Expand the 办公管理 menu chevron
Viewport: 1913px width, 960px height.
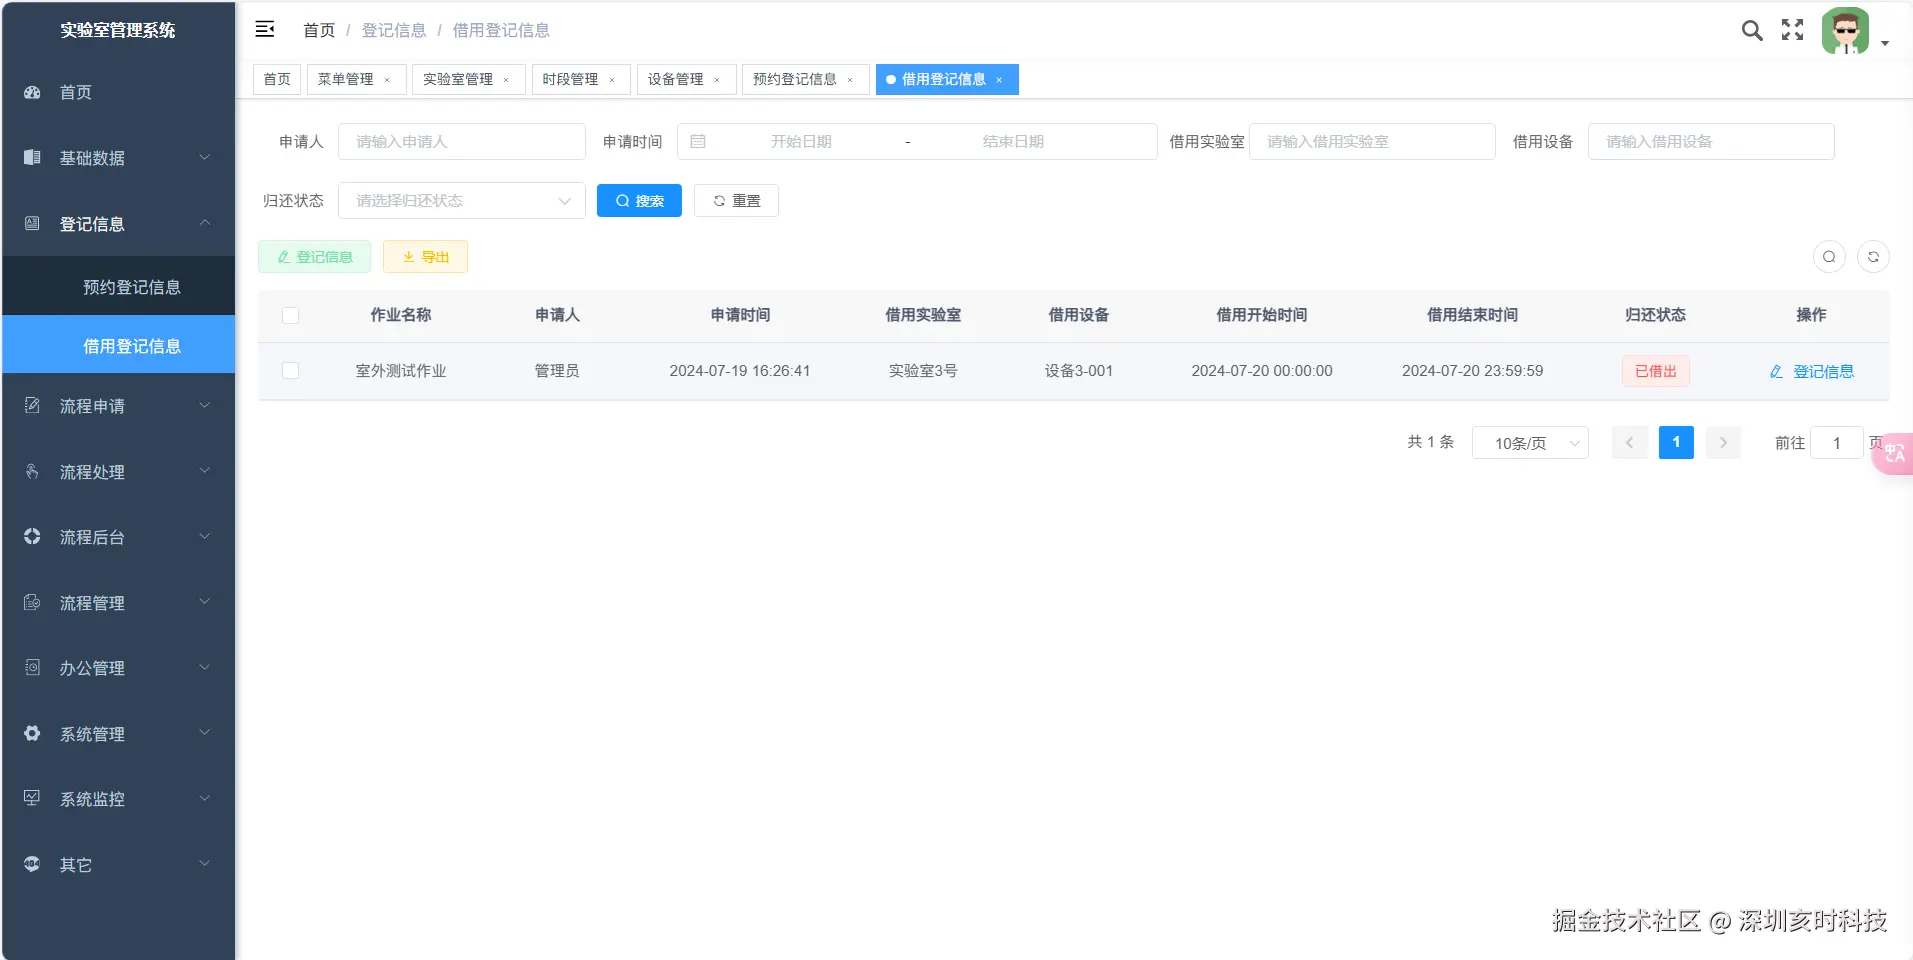point(205,667)
